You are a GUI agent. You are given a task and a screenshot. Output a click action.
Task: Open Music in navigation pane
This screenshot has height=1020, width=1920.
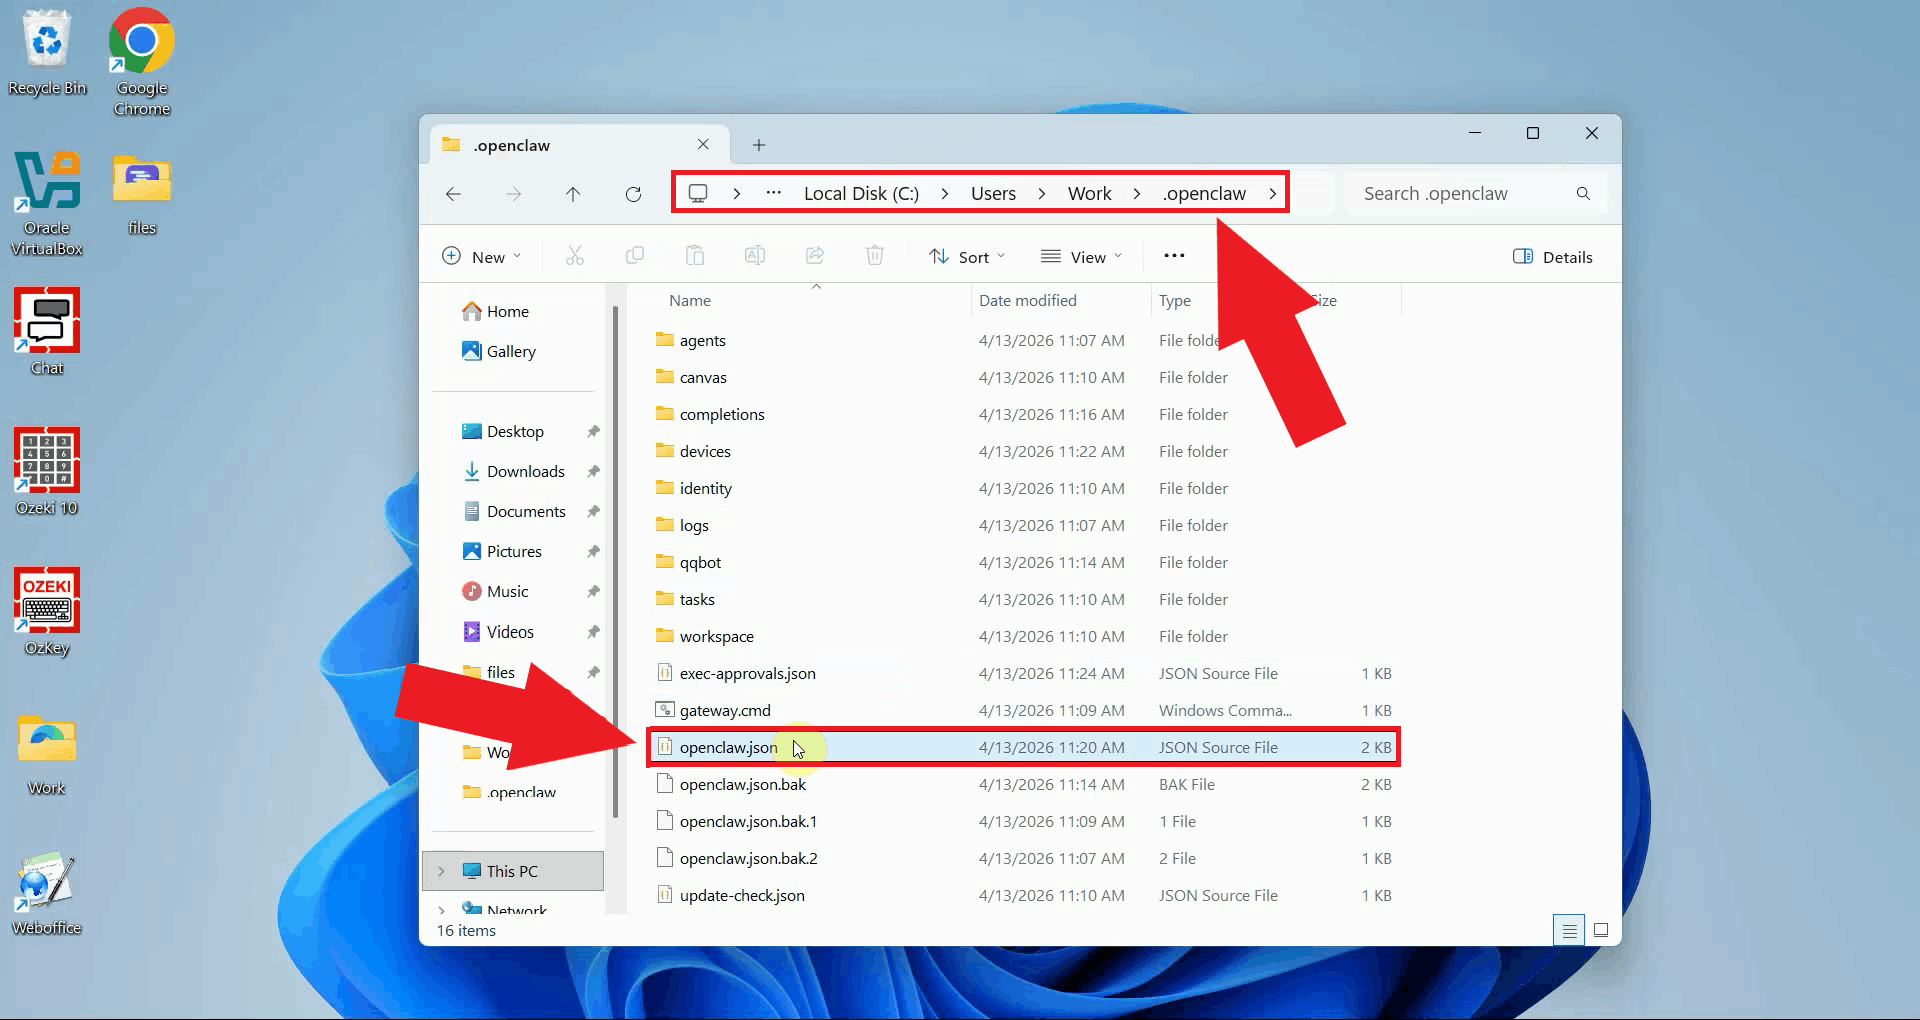pos(495,592)
